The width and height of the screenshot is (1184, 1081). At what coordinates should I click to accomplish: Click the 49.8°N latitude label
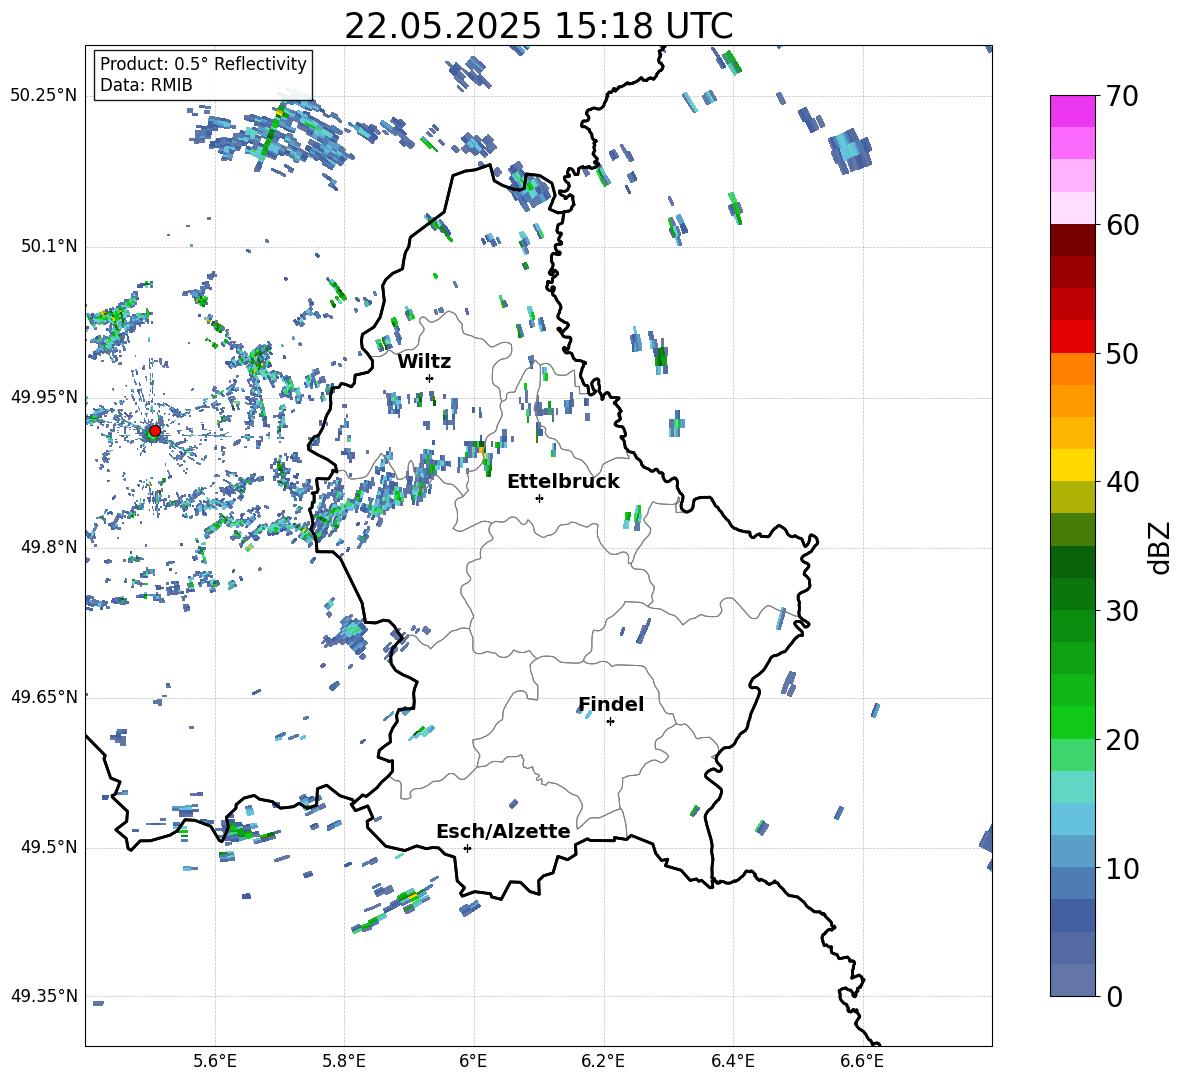49,547
